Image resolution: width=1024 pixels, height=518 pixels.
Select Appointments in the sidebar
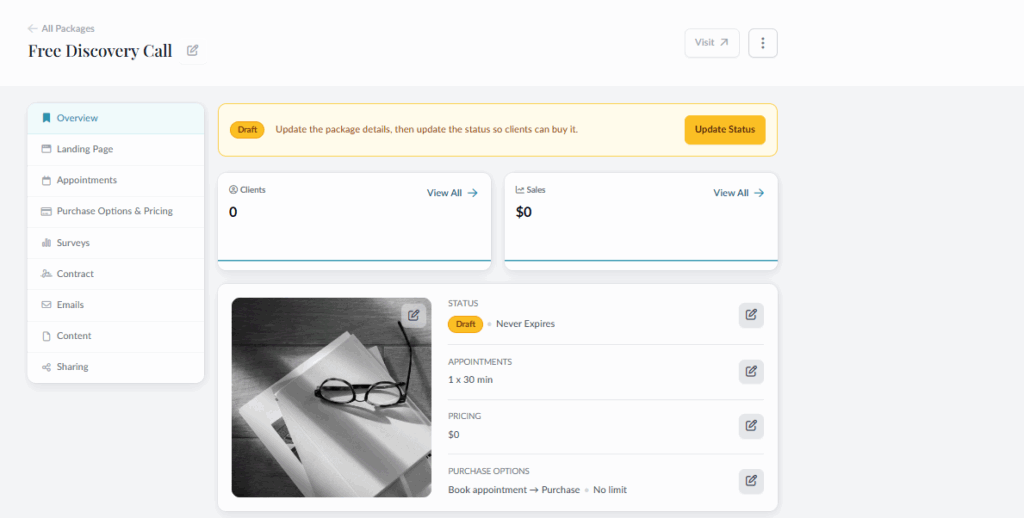pos(86,180)
